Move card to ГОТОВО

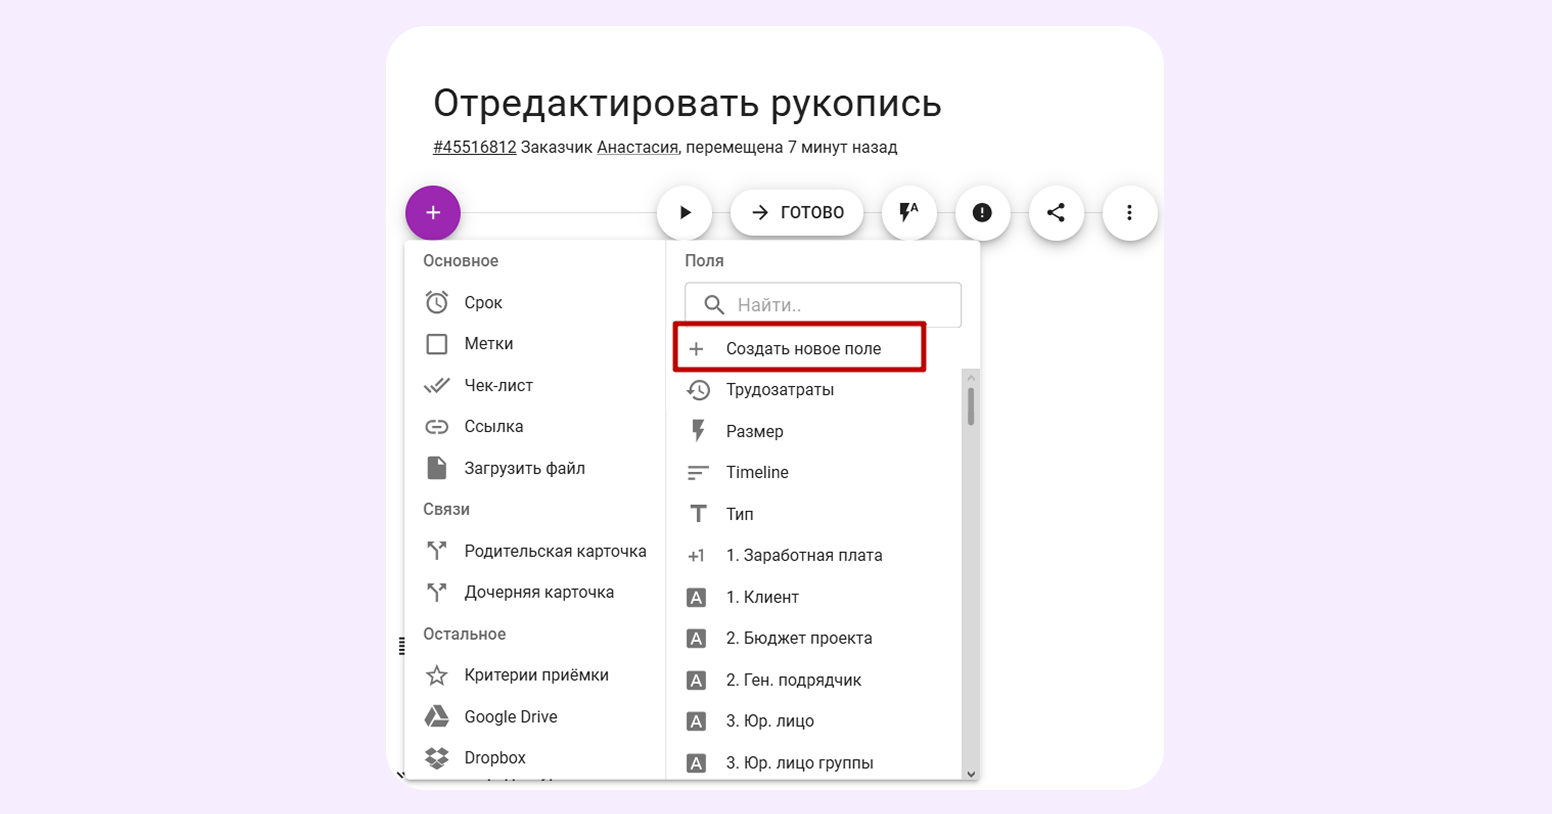pyautogui.click(x=797, y=212)
